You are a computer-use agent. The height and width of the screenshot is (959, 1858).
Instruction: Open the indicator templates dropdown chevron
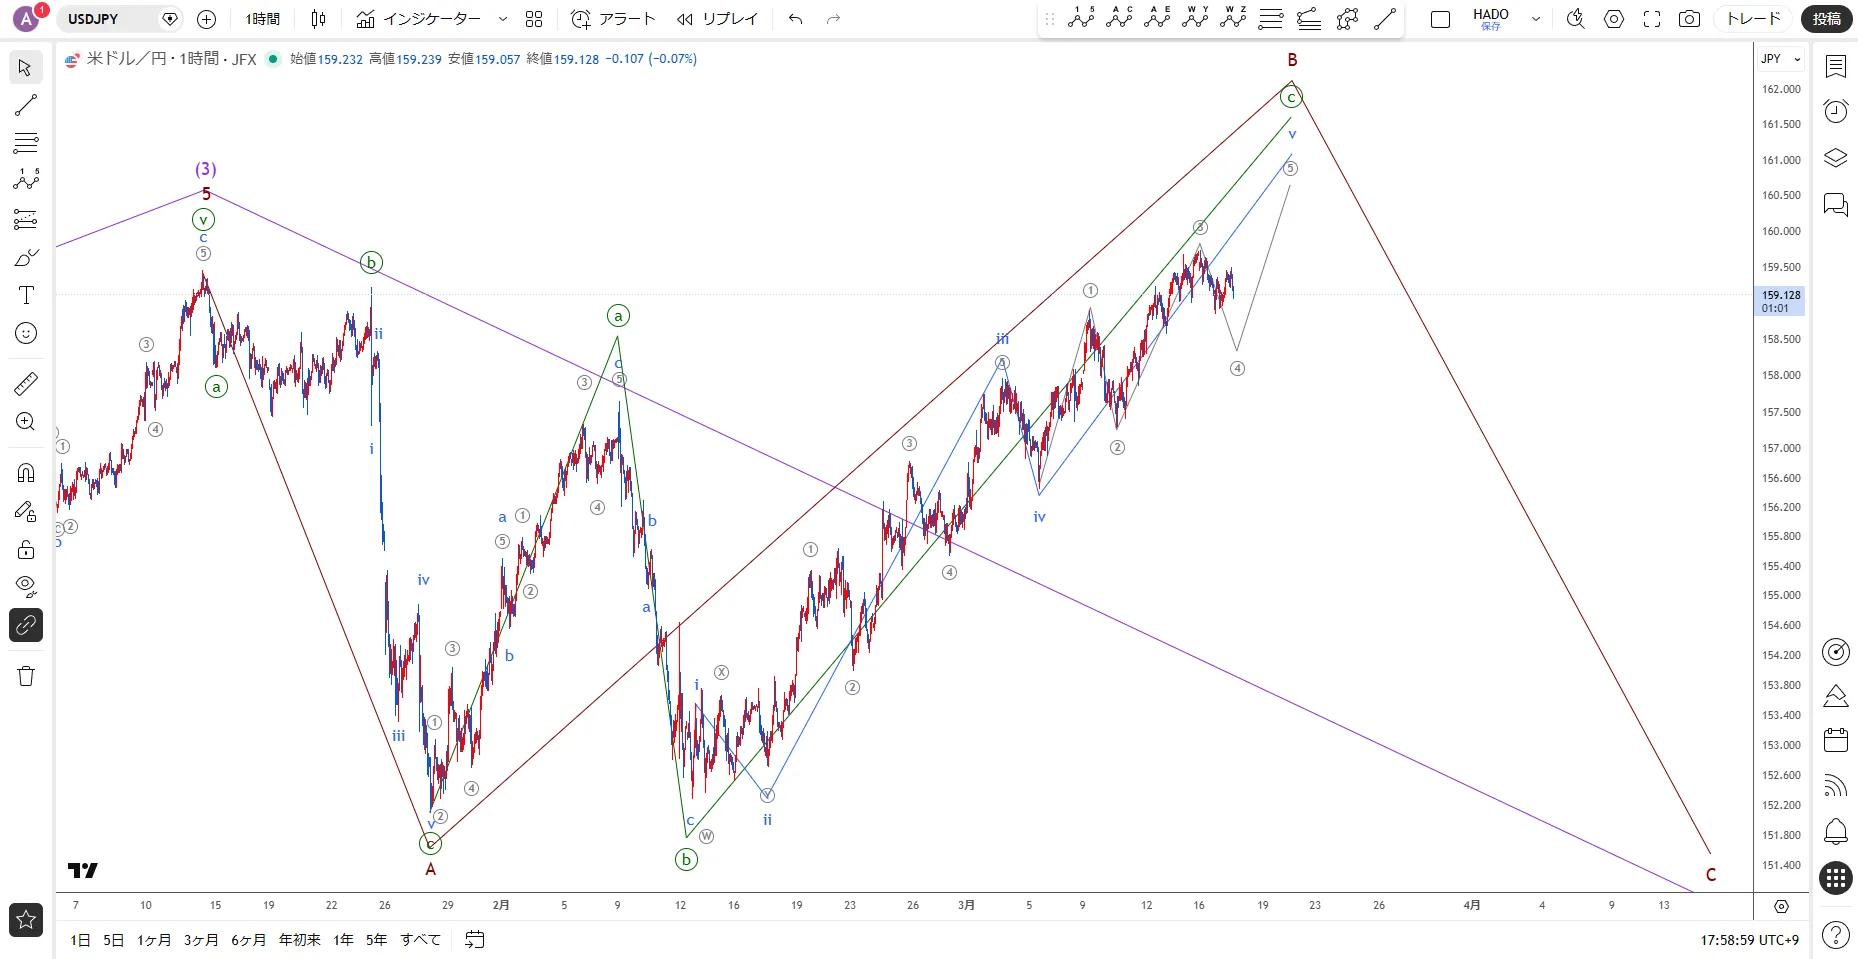pos(503,19)
